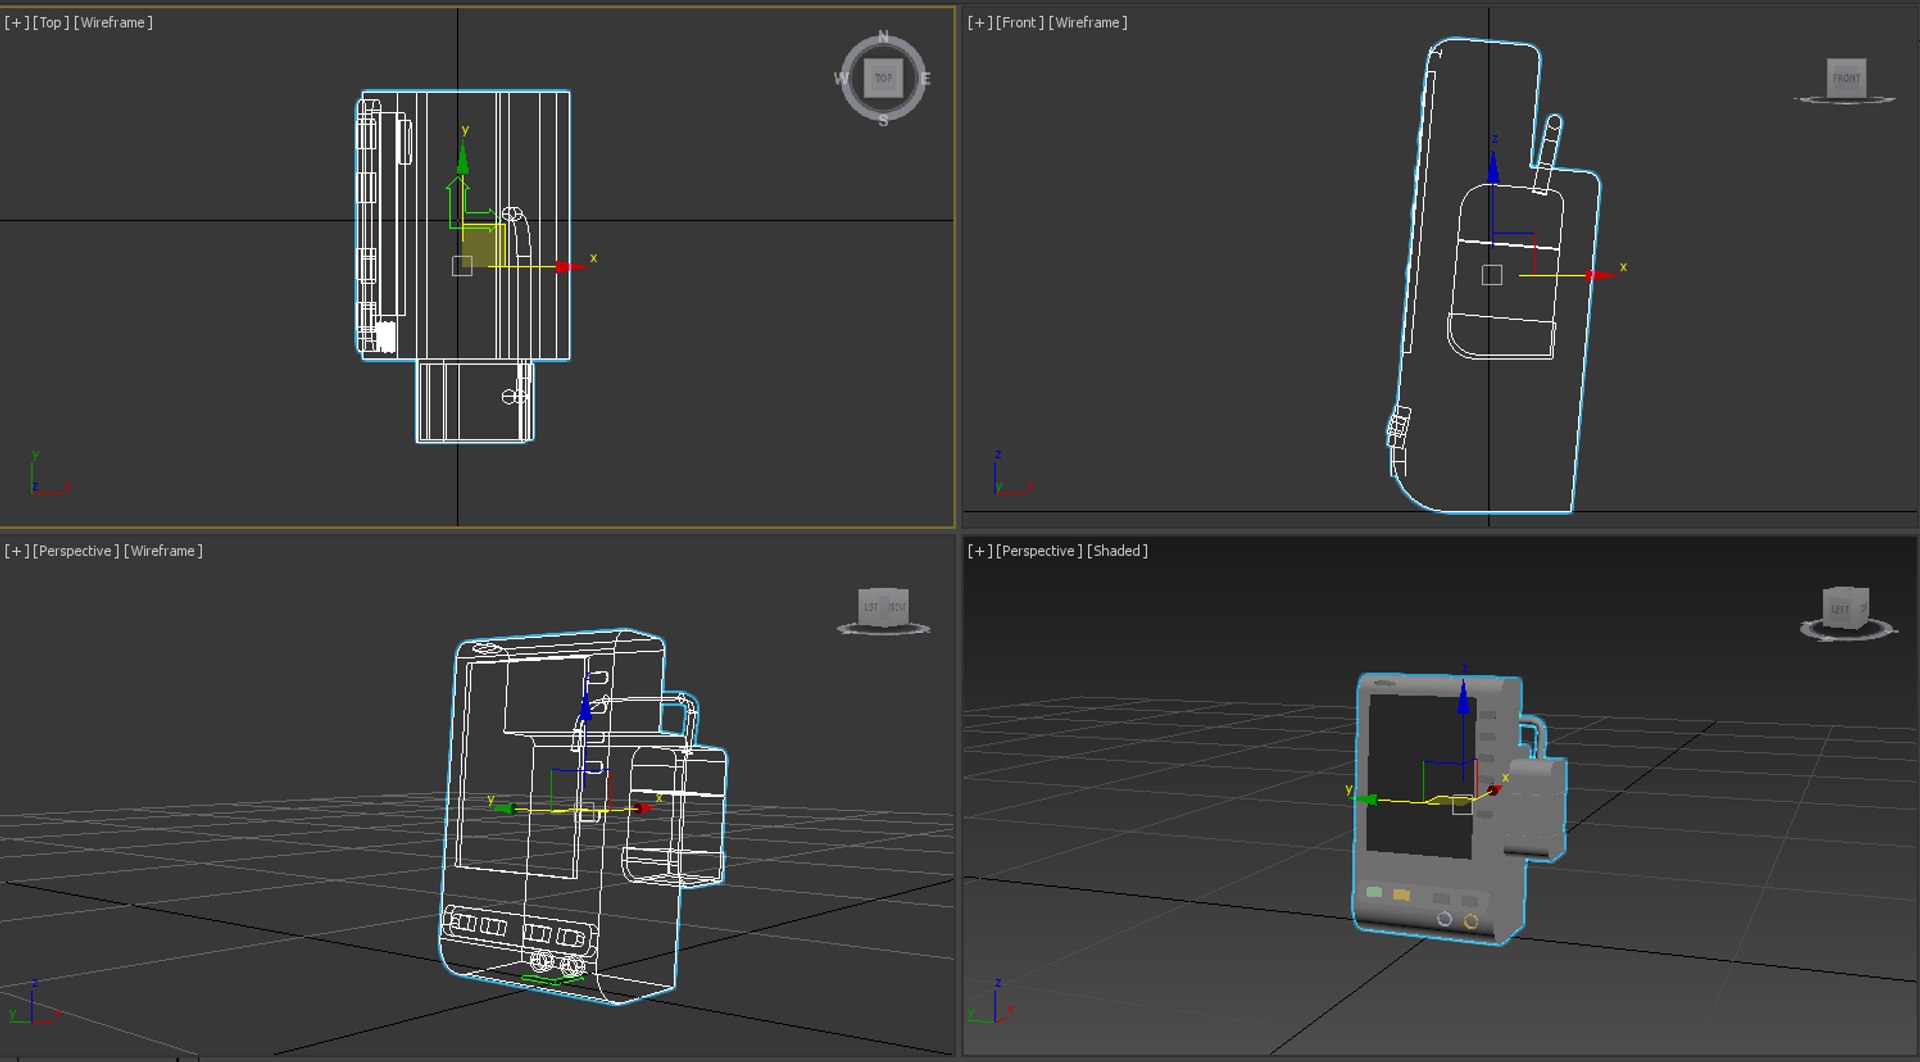Click the TOP face of the ViewCube
1920x1062 pixels.
[x=883, y=78]
